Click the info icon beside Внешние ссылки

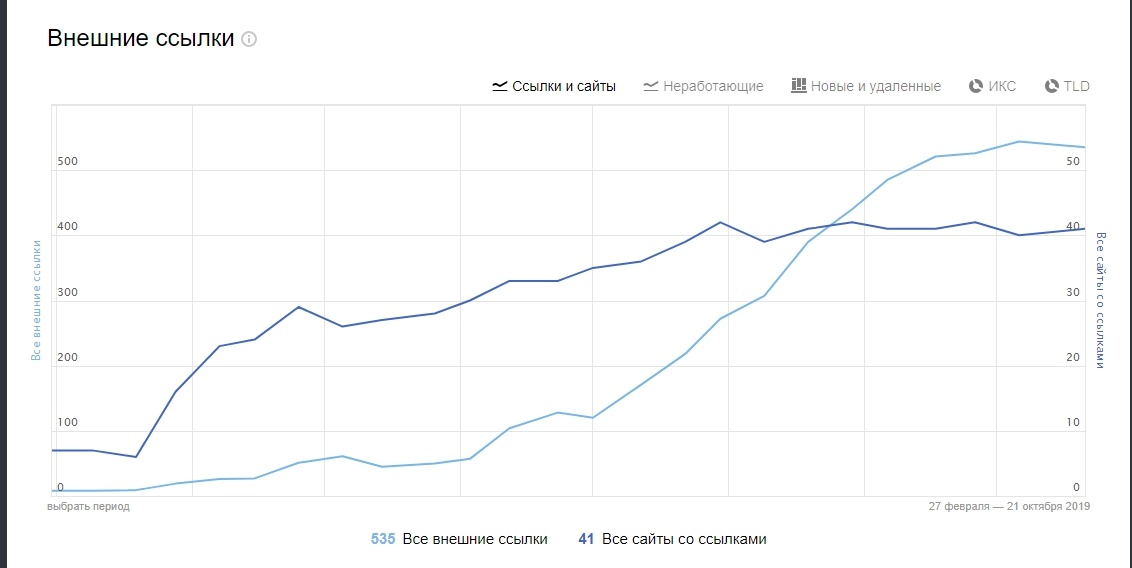(x=249, y=40)
